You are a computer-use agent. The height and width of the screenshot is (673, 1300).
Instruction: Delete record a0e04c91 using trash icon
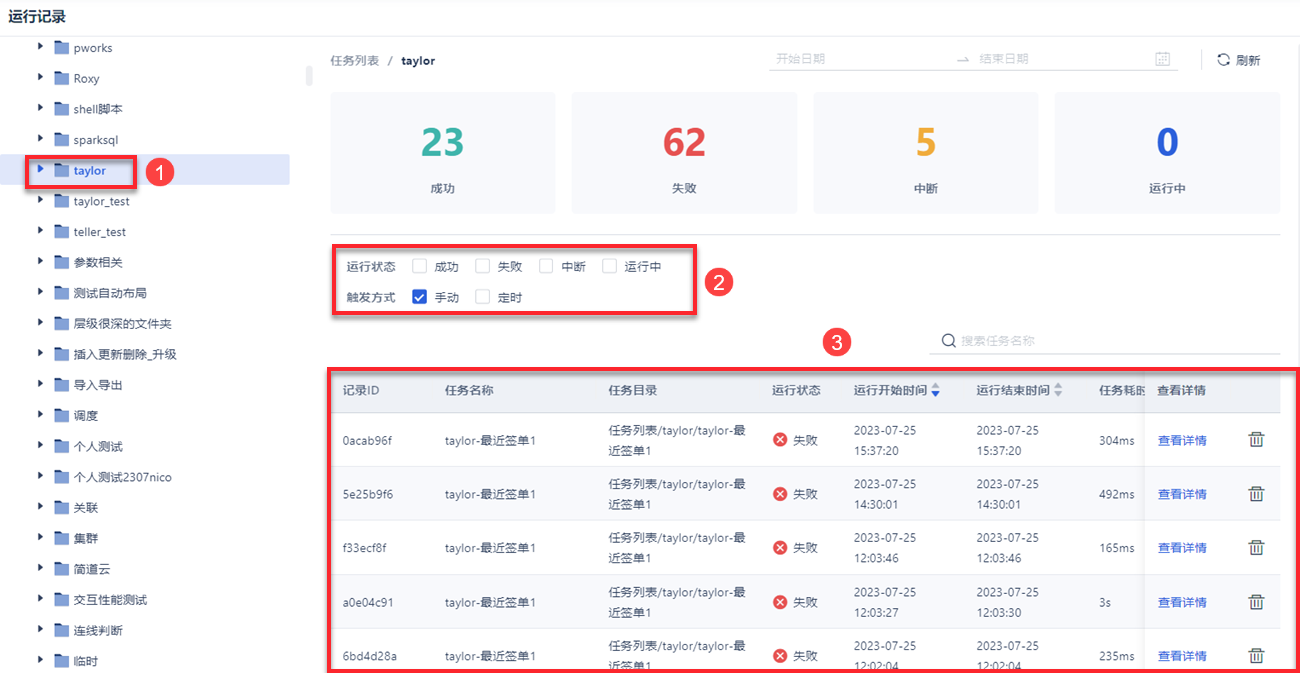pyautogui.click(x=1257, y=601)
